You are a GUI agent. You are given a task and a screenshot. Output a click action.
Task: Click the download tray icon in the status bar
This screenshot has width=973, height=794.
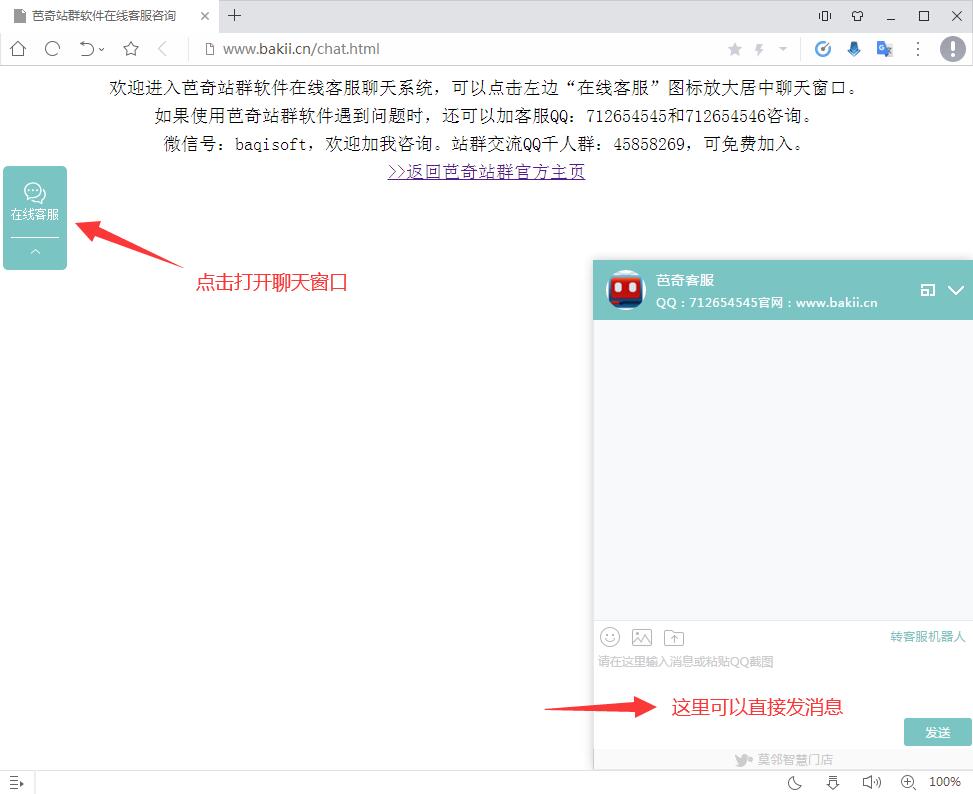click(833, 783)
